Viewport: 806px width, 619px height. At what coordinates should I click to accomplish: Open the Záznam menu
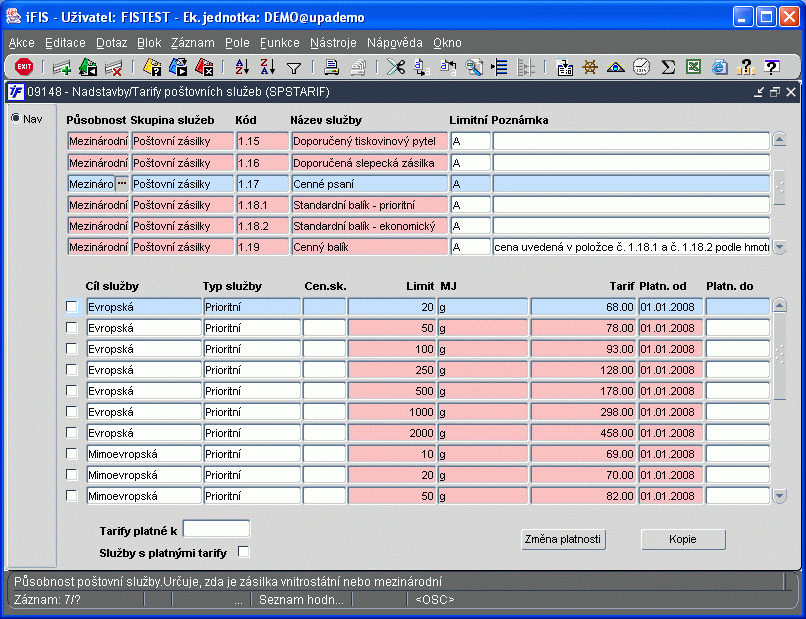click(x=192, y=43)
